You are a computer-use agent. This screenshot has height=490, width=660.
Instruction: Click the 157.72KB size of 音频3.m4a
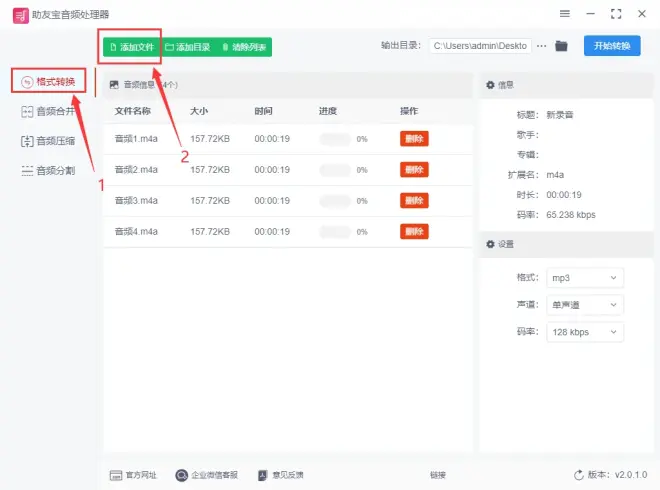pyautogui.click(x=210, y=201)
